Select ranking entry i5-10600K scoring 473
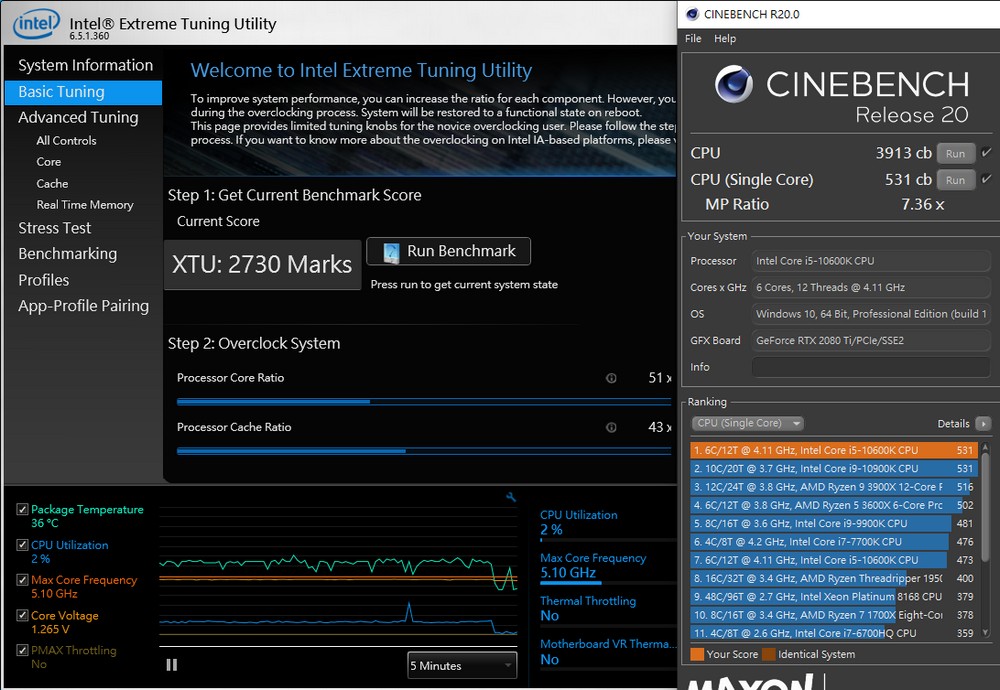Viewport: 1000px width, 690px height. pos(834,560)
